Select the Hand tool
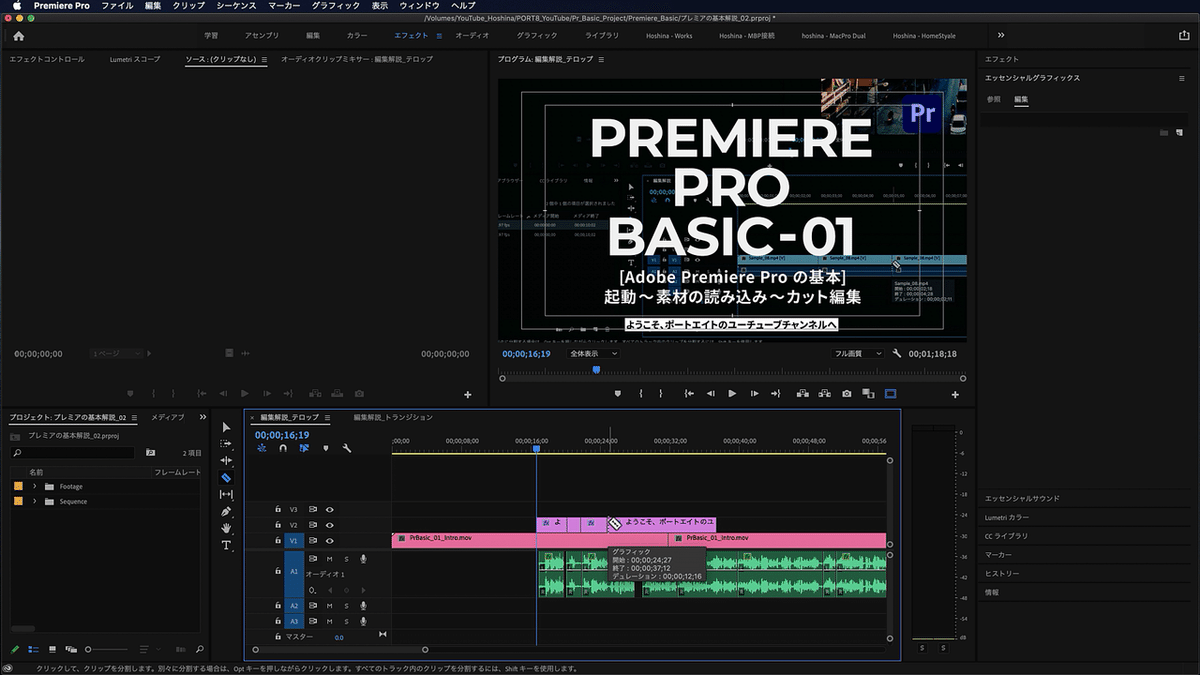This screenshot has width=1200, height=675. [226, 528]
